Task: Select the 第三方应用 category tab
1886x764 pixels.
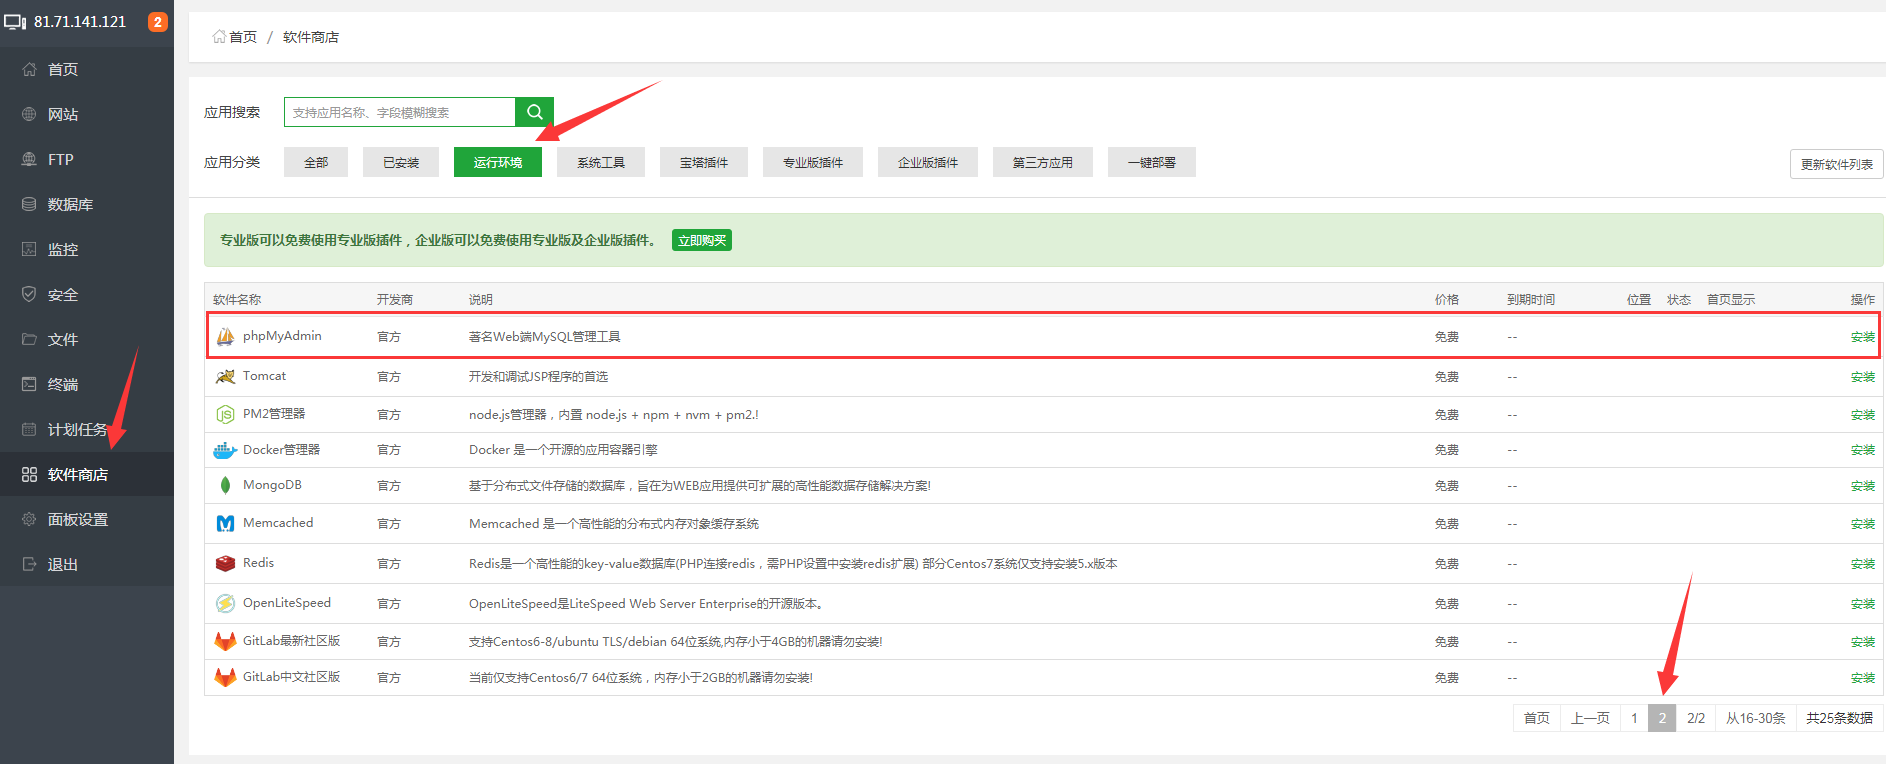Action: point(1043,162)
